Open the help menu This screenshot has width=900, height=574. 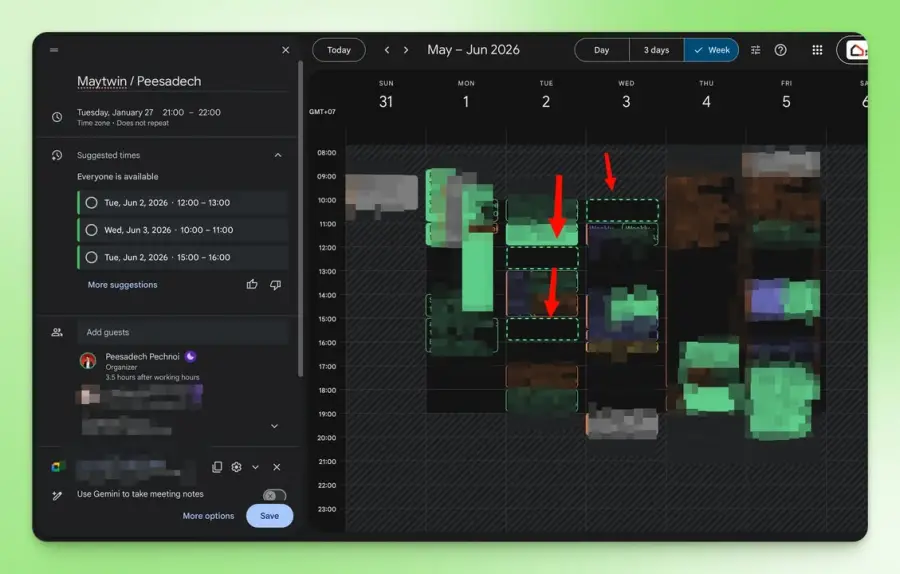click(x=781, y=50)
